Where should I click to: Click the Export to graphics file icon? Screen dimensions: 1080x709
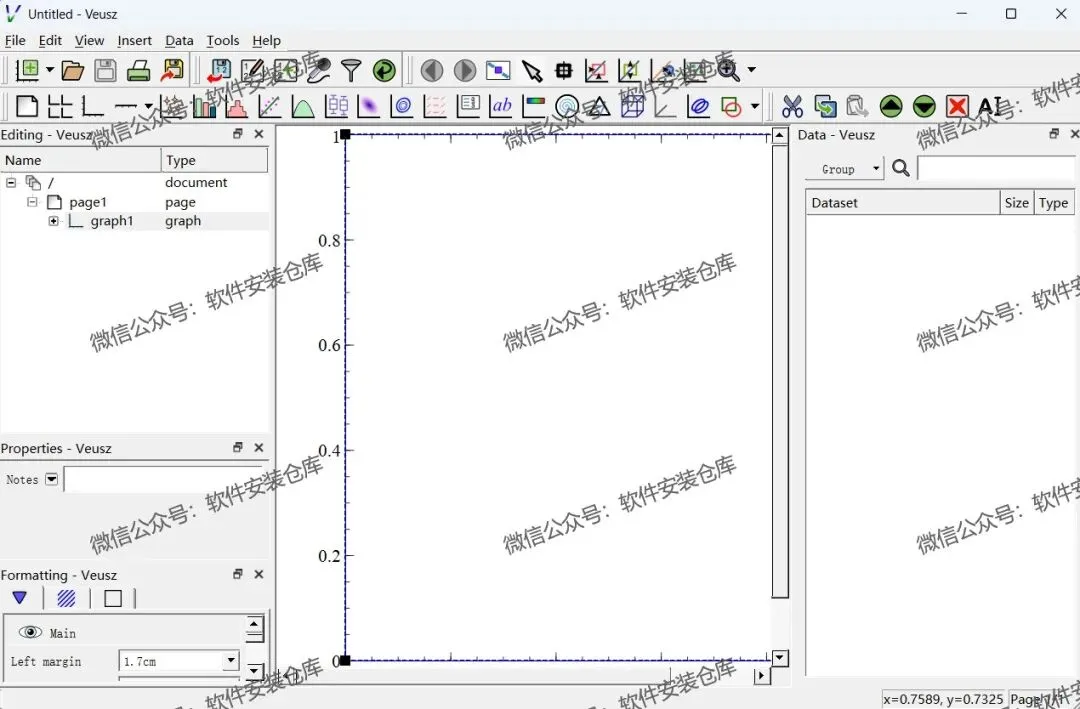[172, 70]
